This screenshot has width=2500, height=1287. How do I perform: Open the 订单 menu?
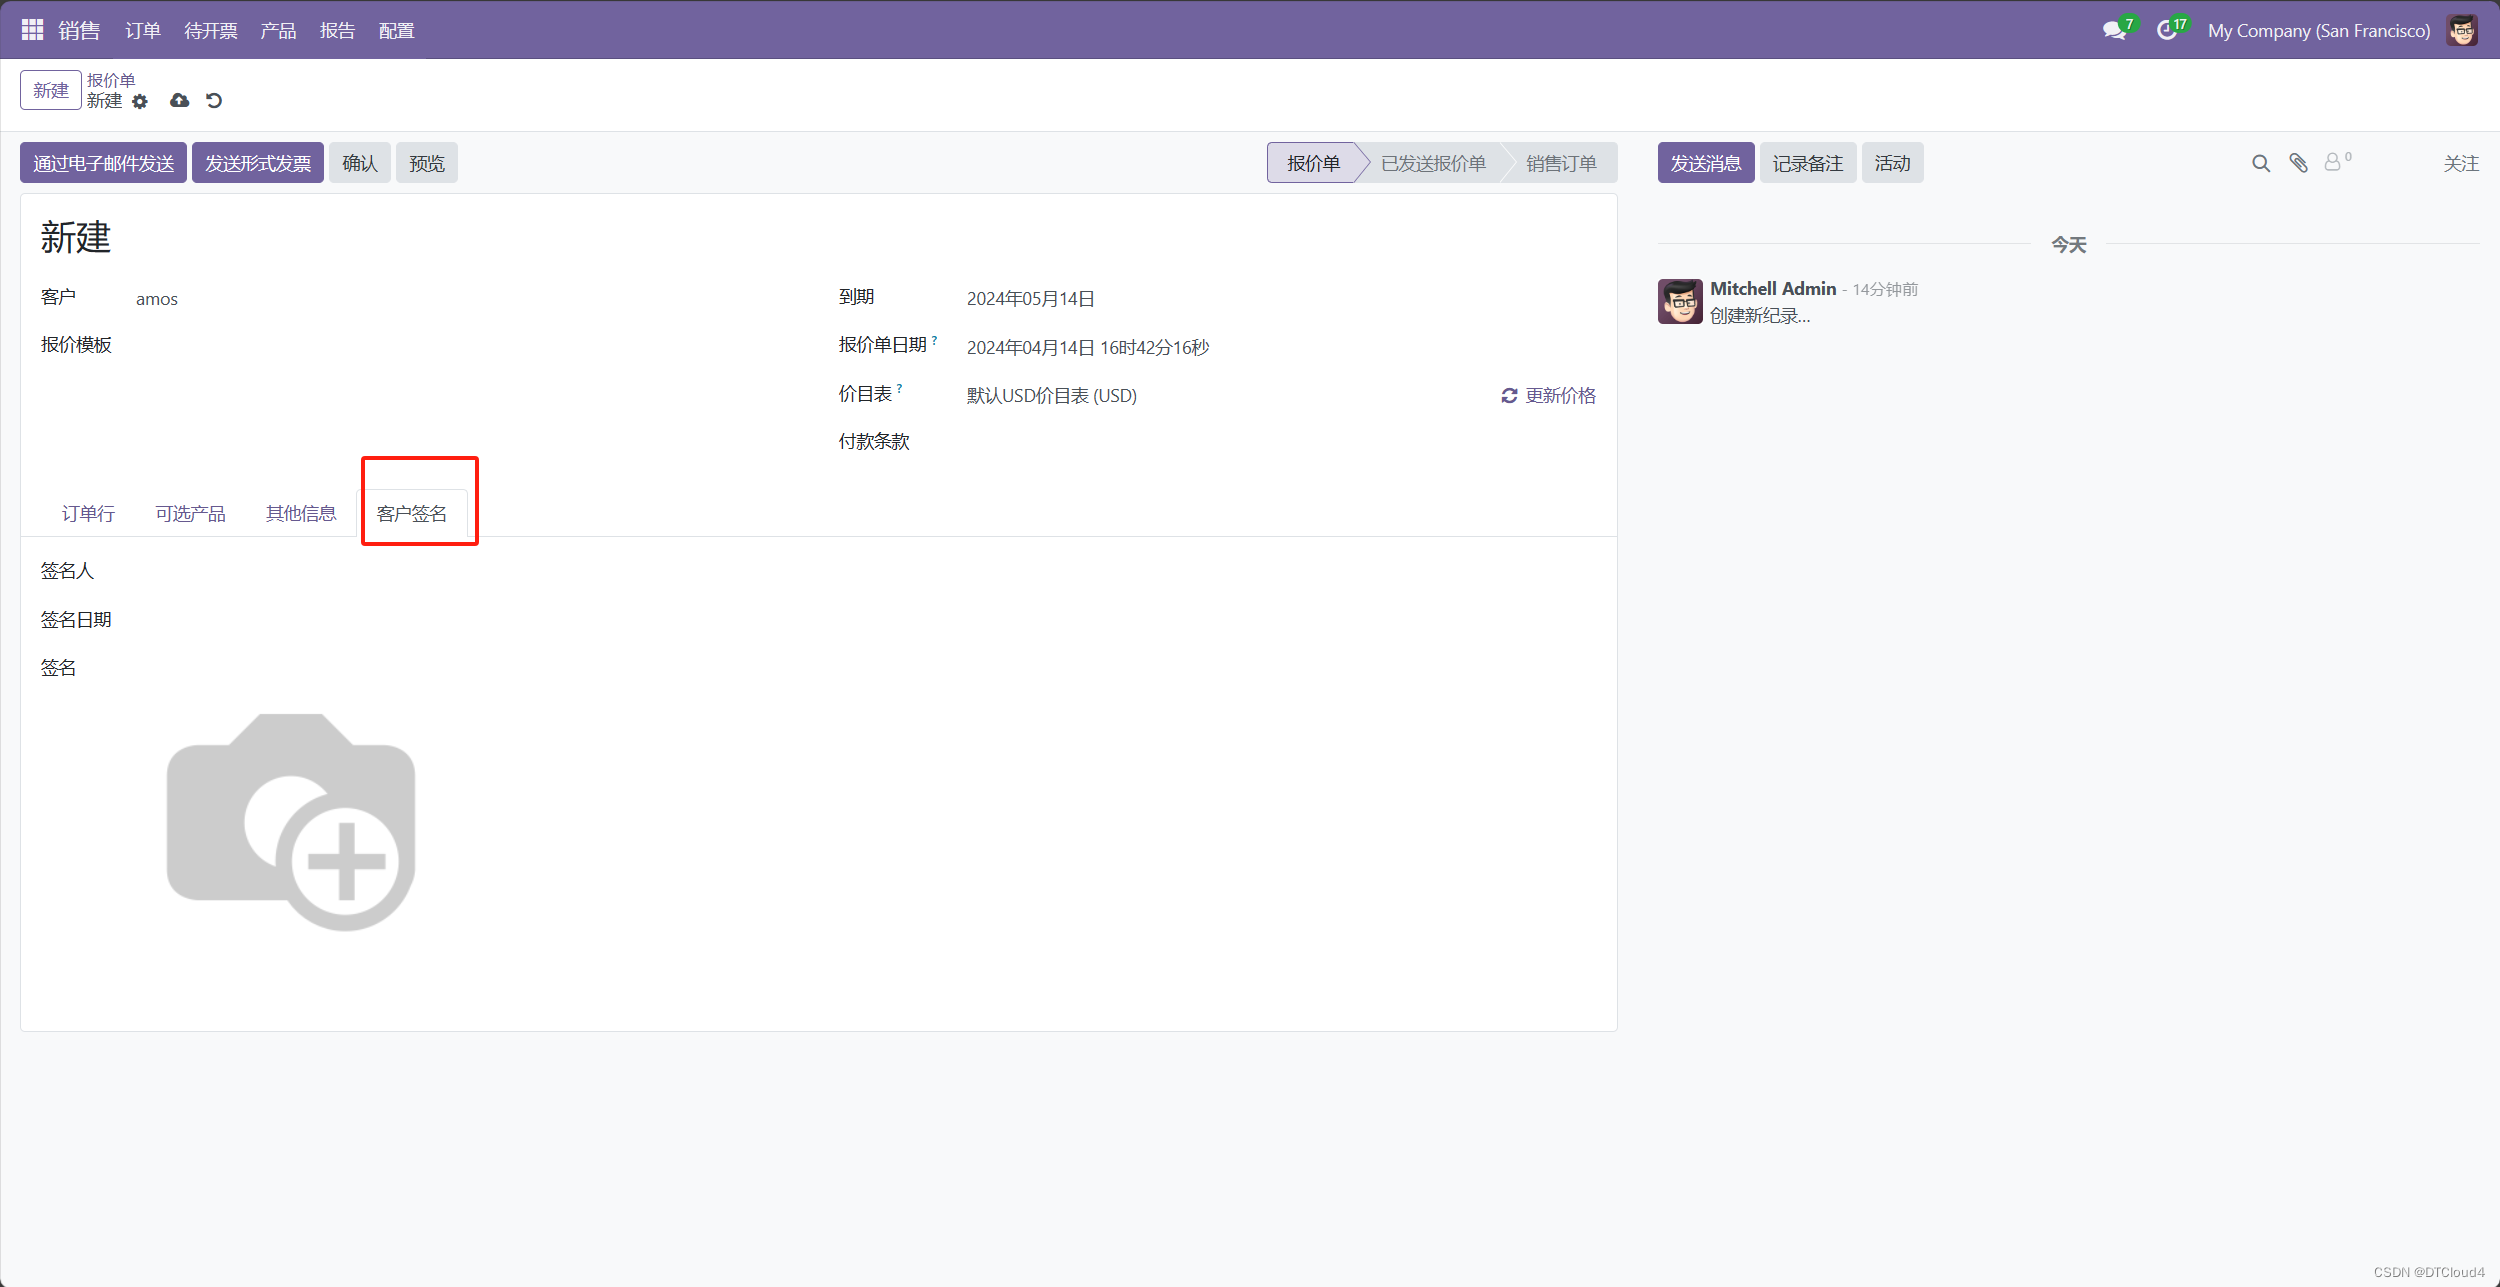[x=143, y=31]
